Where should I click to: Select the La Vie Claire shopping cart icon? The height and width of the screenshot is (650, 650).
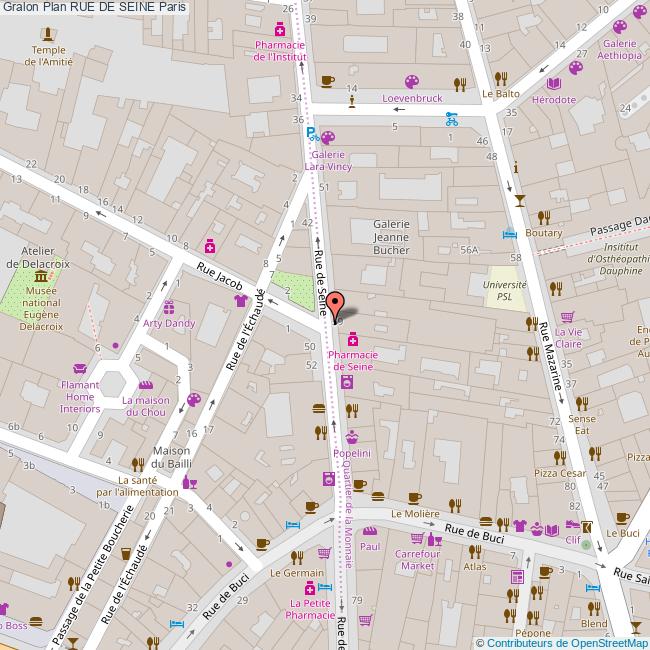tap(568, 316)
